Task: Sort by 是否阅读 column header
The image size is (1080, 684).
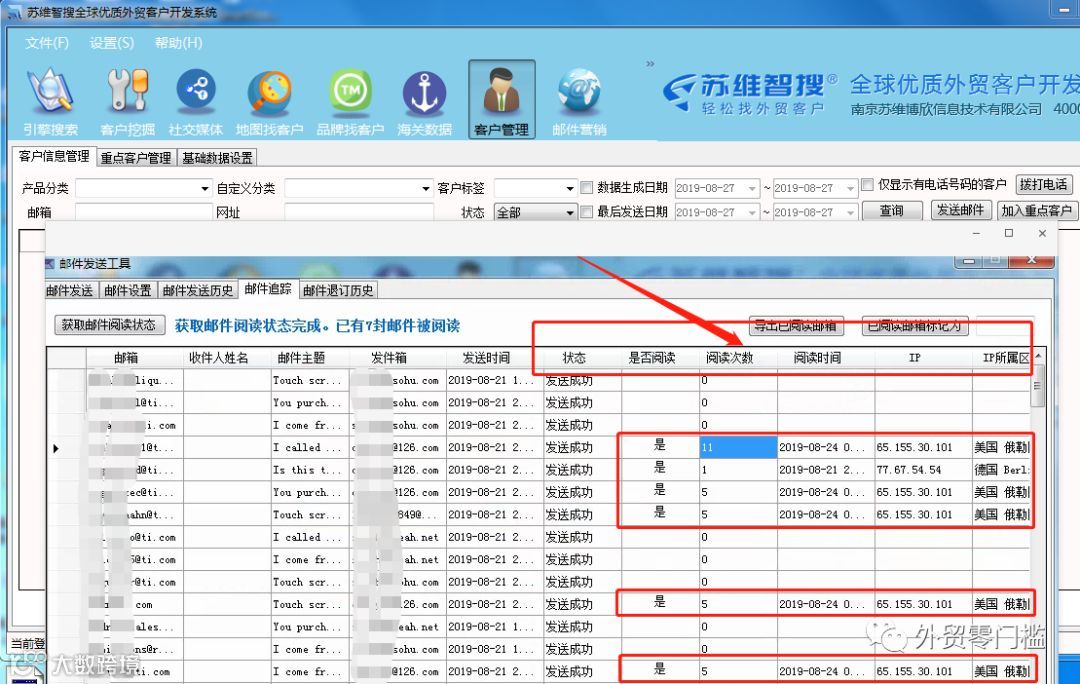Action: (x=652, y=357)
